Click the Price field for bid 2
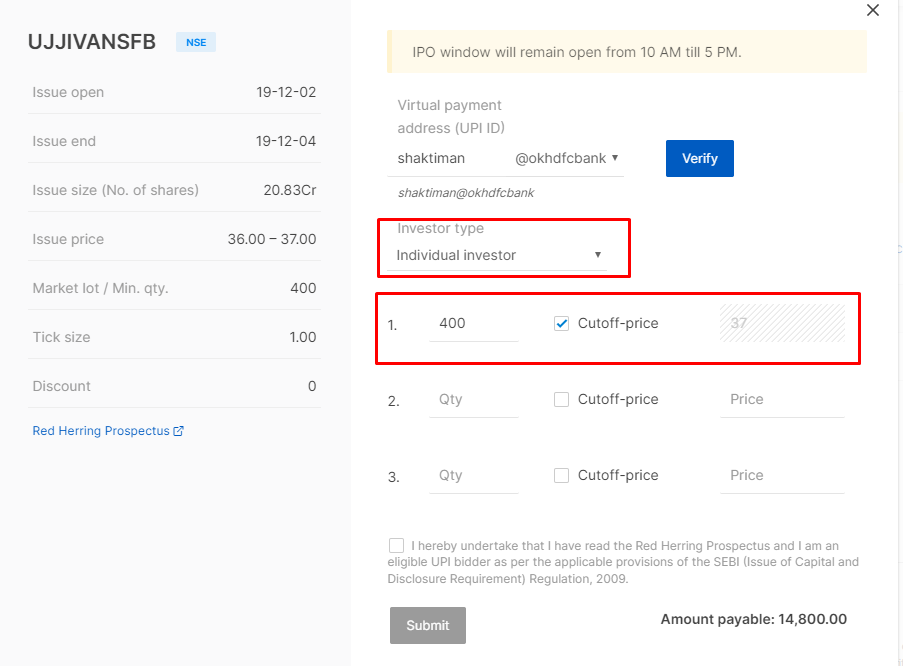 click(782, 399)
